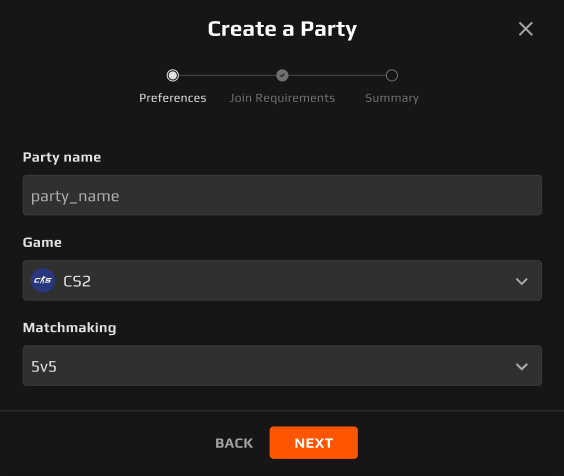Viewport: 564px width, 476px height.
Task: Click the CS2 game logo icon
Action: click(43, 280)
